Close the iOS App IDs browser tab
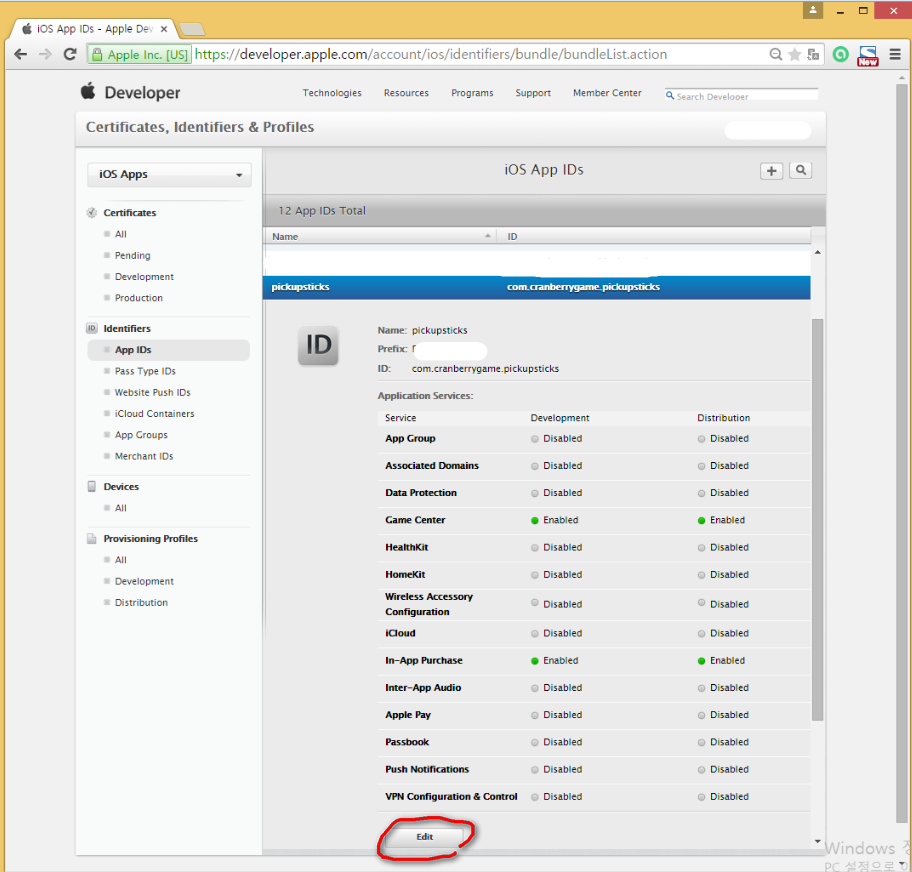 coord(164,29)
